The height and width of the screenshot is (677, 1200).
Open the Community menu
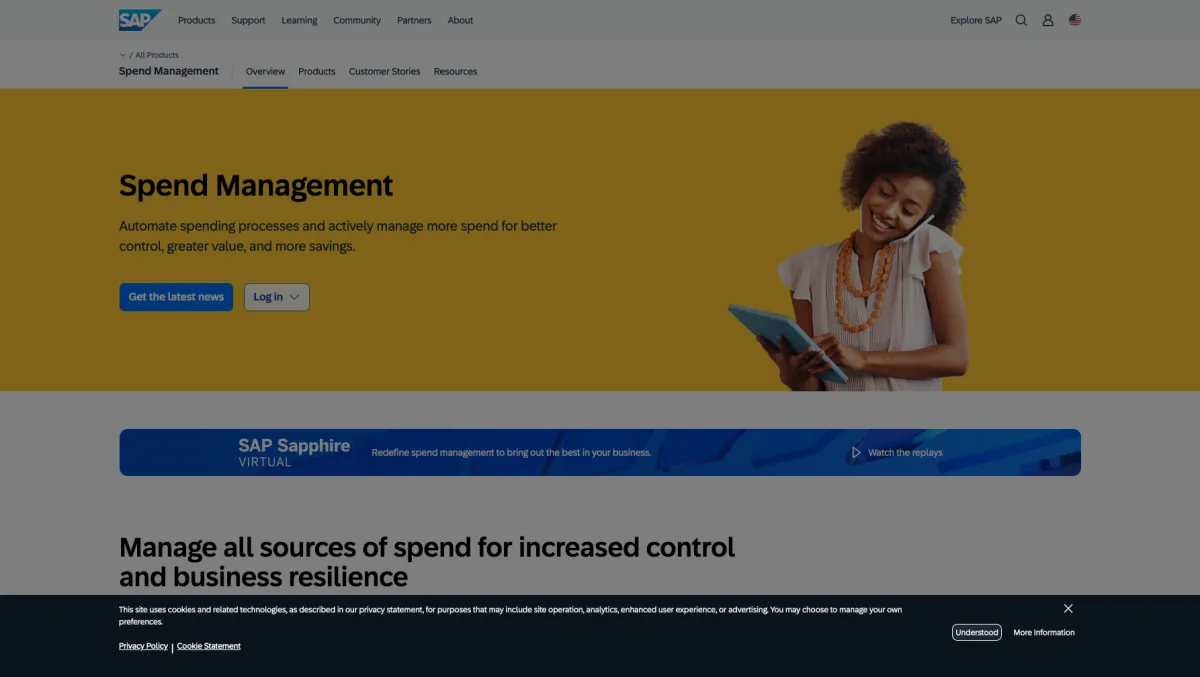[357, 20]
